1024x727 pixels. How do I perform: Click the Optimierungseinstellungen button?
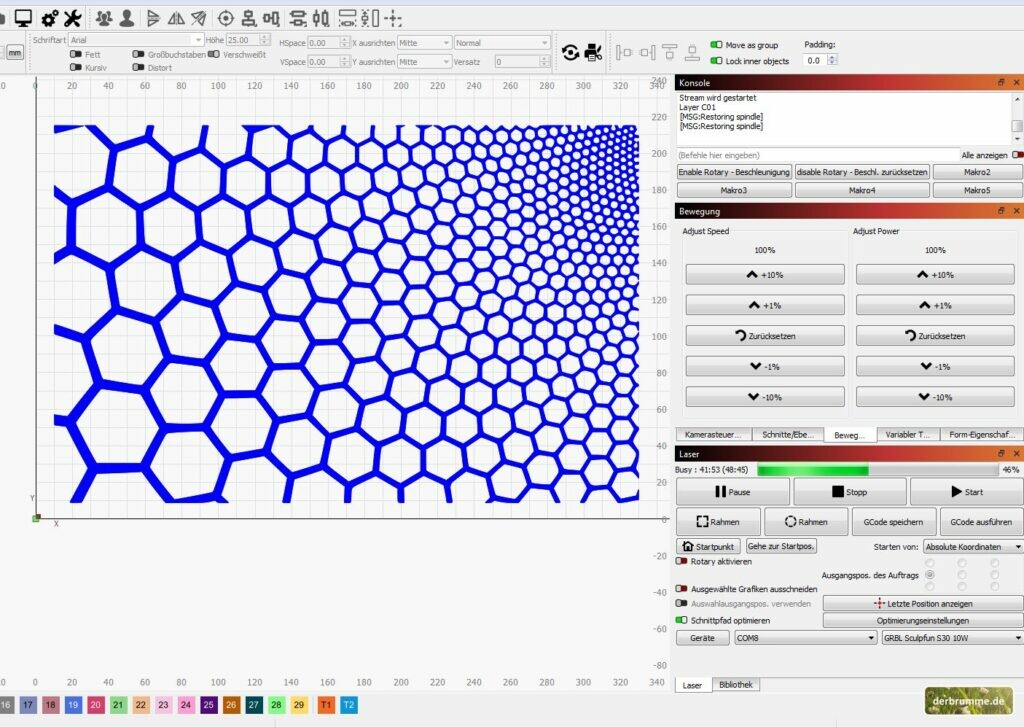(x=922, y=621)
